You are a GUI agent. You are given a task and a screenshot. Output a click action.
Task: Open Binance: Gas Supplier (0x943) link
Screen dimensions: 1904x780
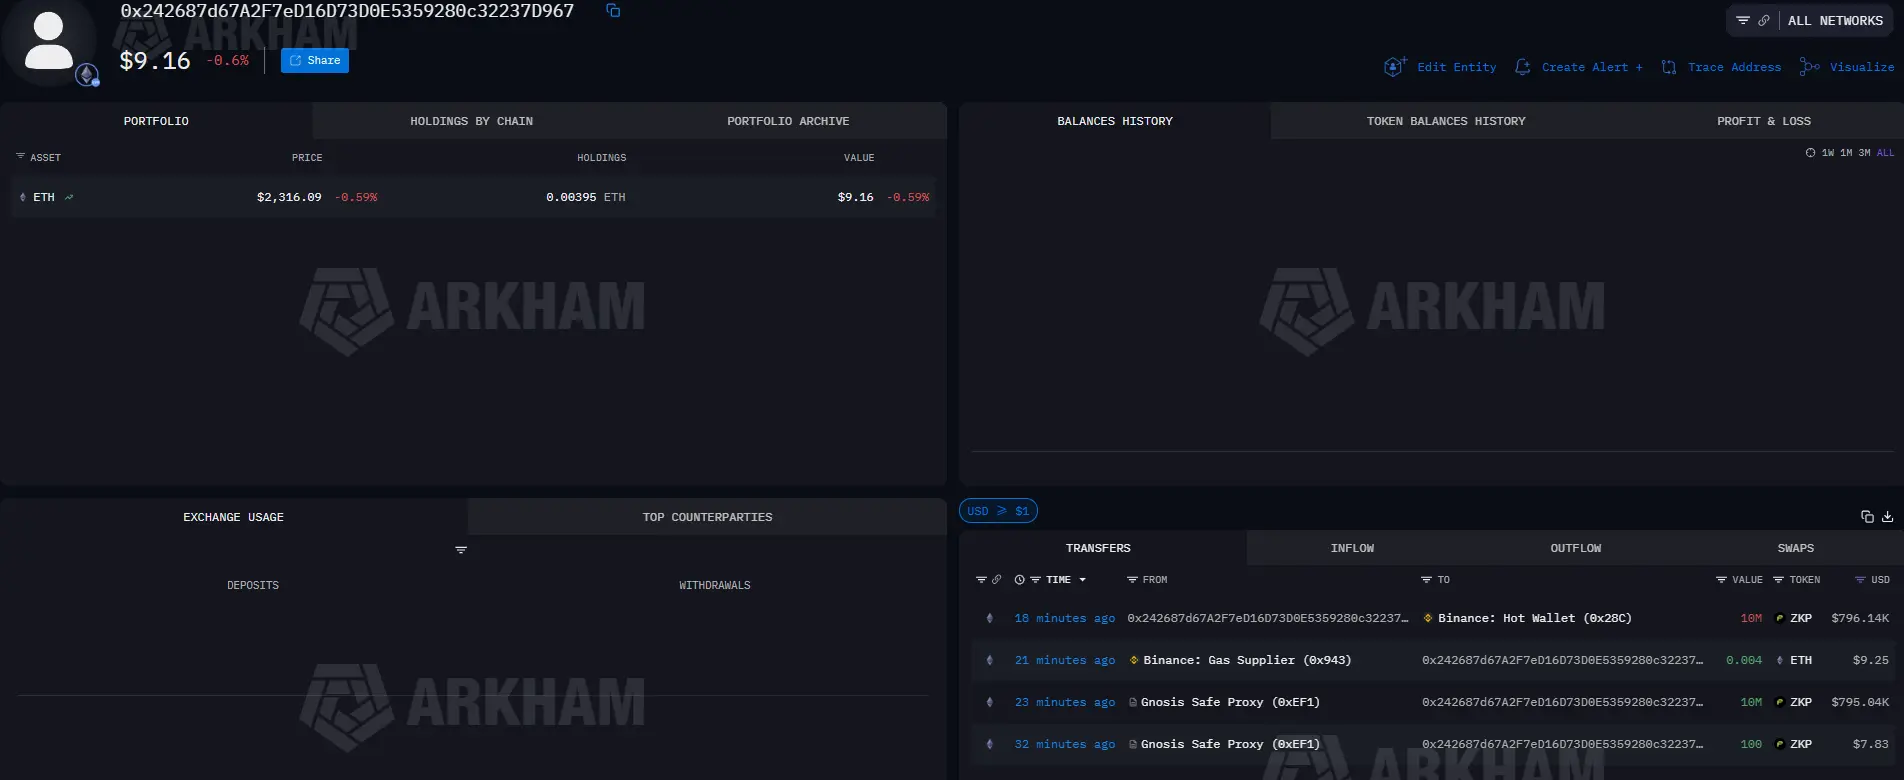(x=1247, y=661)
